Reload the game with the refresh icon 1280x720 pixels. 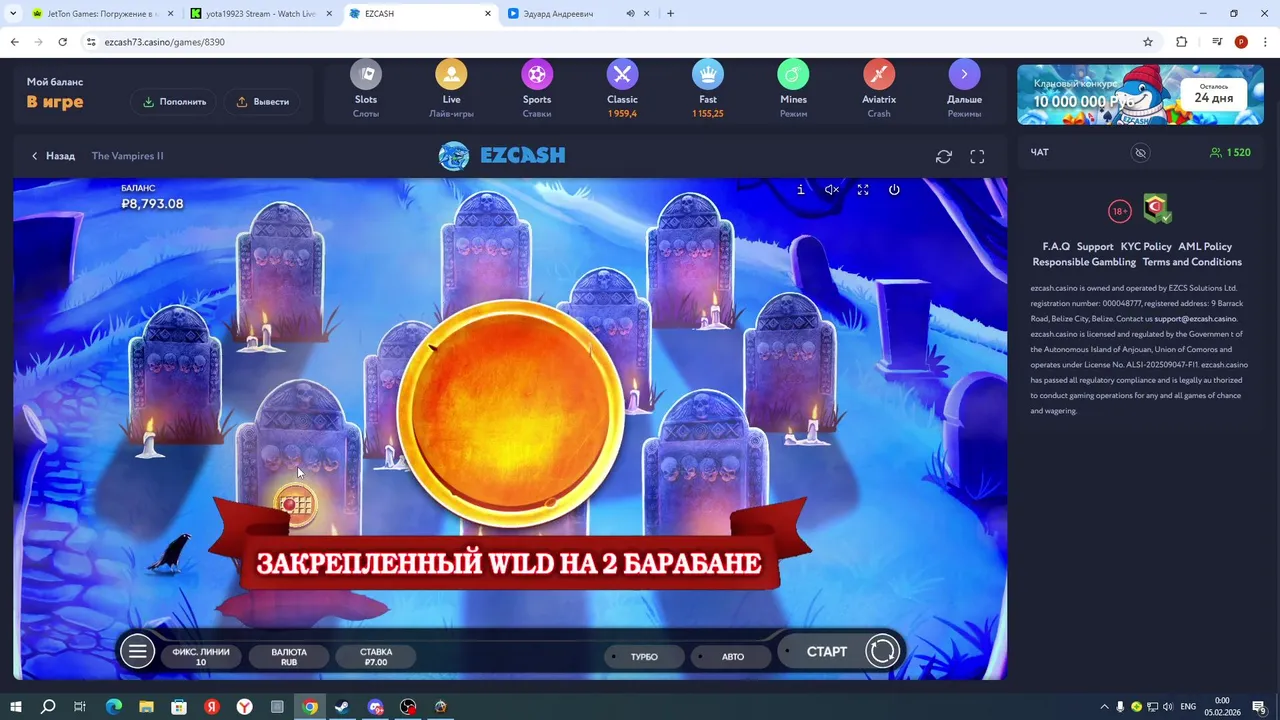(x=944, y=156)
